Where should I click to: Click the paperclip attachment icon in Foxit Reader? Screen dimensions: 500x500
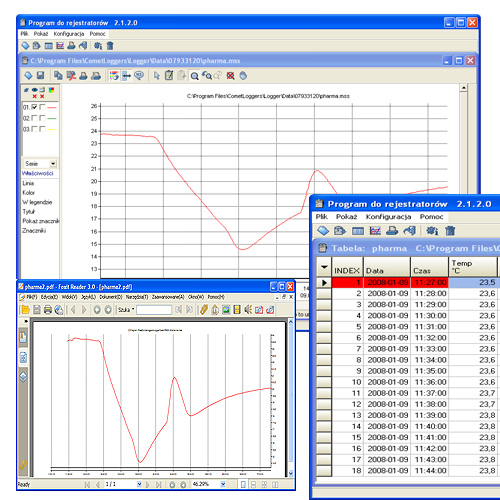pyautogui.click(x=204, y=310)
